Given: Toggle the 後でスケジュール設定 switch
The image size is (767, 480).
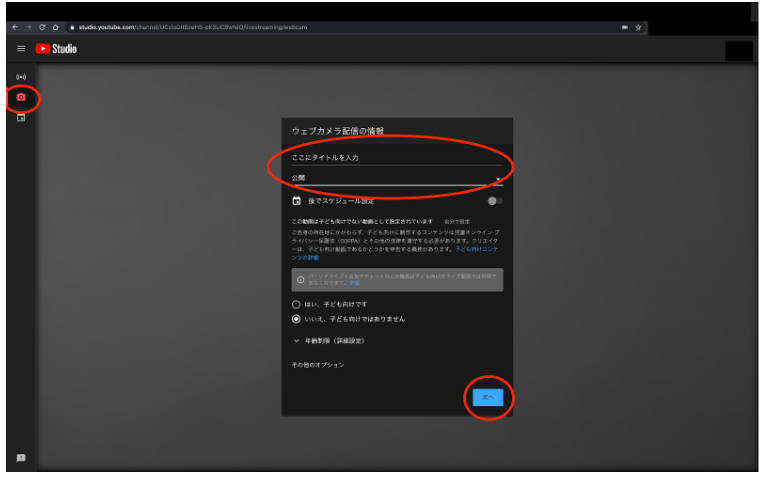Looking at the screenshot, I should [495, 201].
